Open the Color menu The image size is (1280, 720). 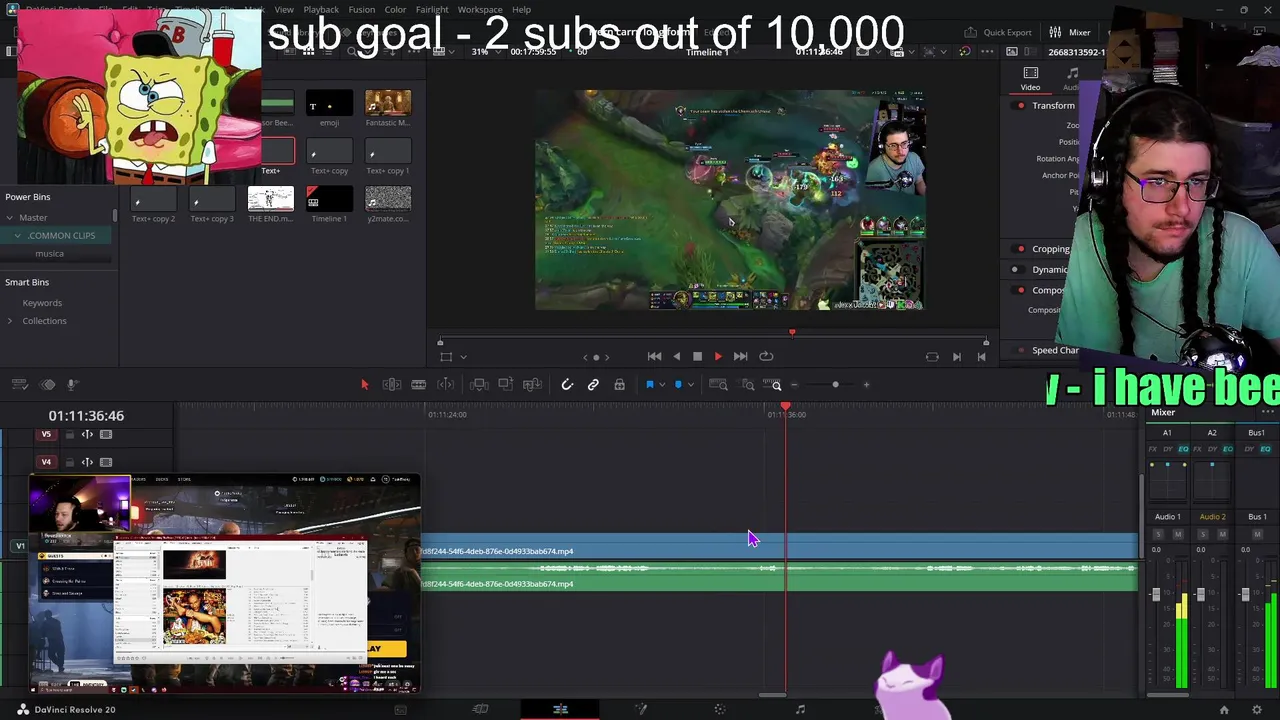395,10
